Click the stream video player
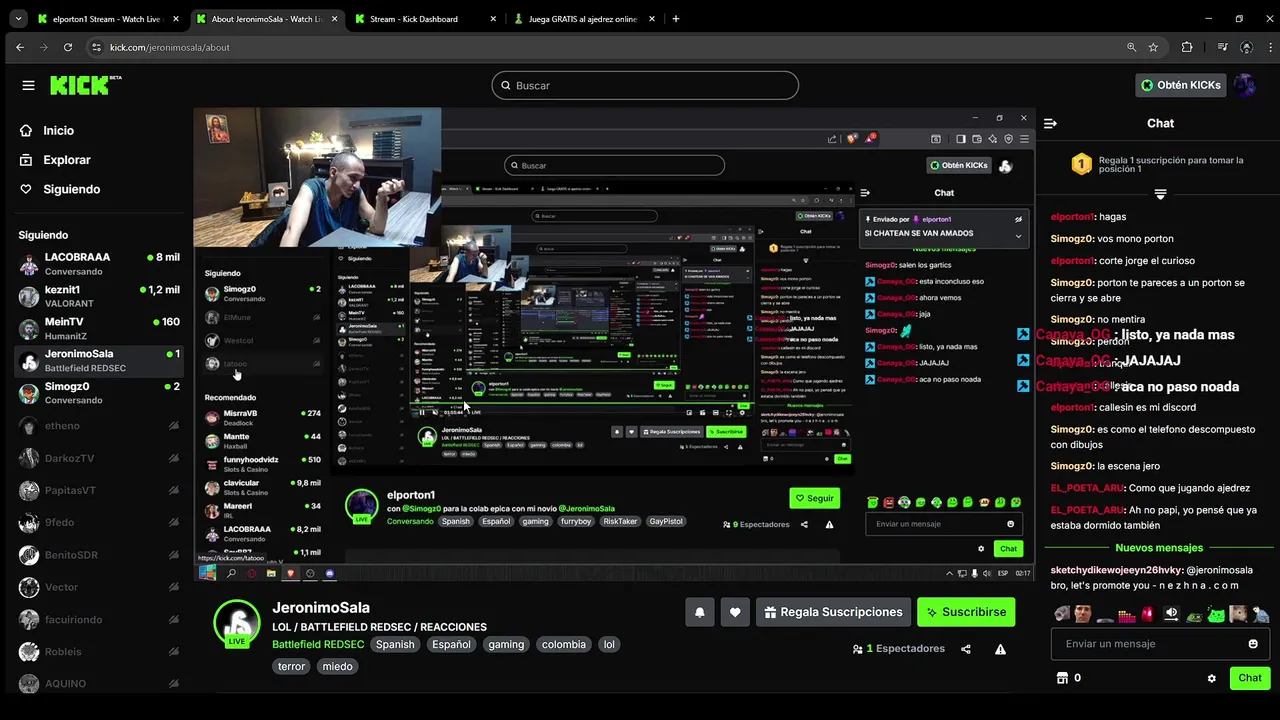Screen dimensions: 1280x720 tap(614, 345)
